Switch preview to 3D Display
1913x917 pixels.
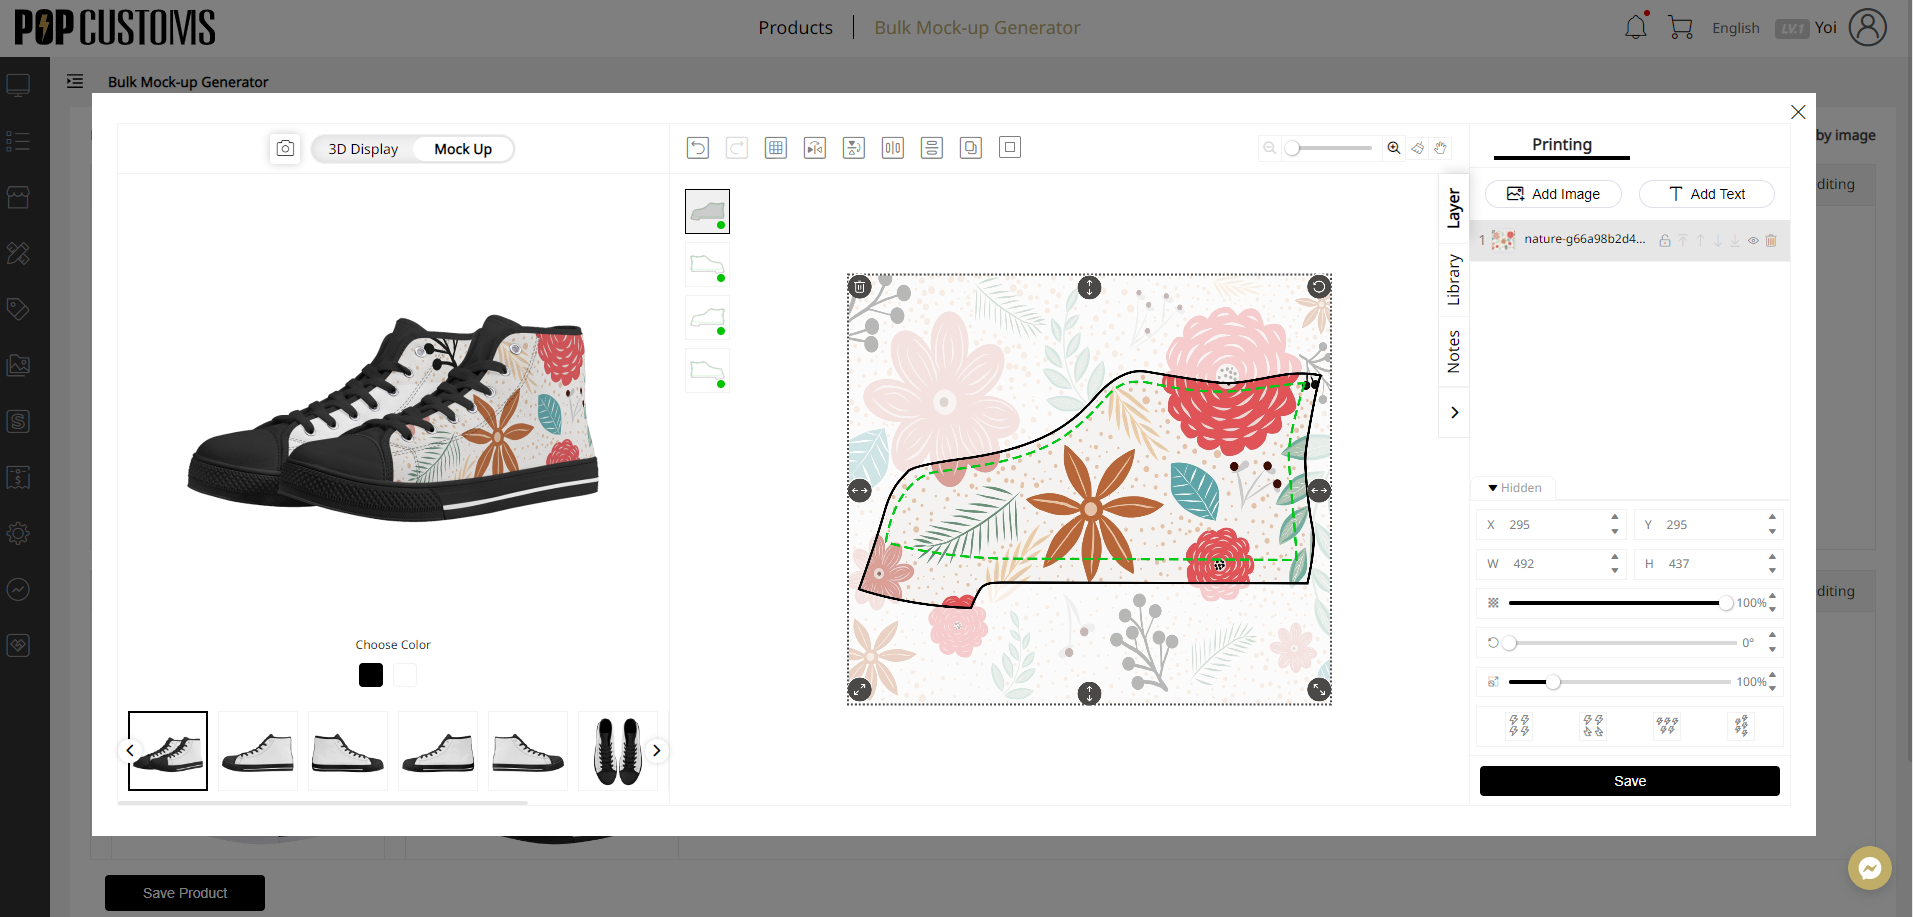tap(363, 149)
